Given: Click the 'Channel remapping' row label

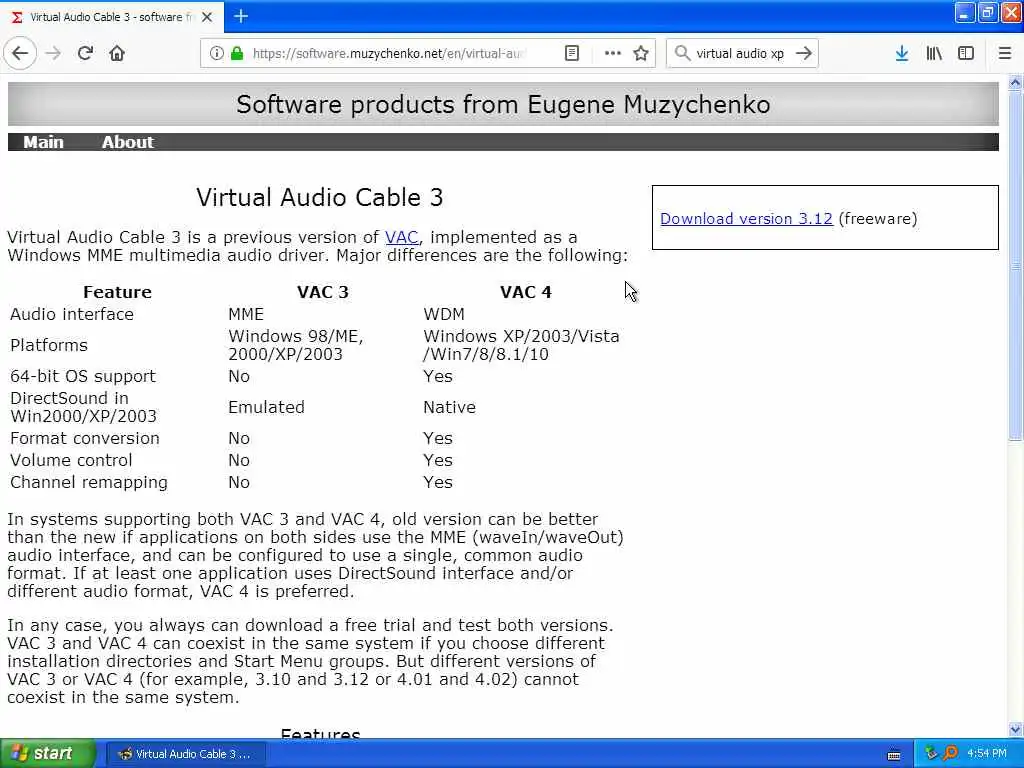Looking at the screenshot, I should [x=89, y=483].
